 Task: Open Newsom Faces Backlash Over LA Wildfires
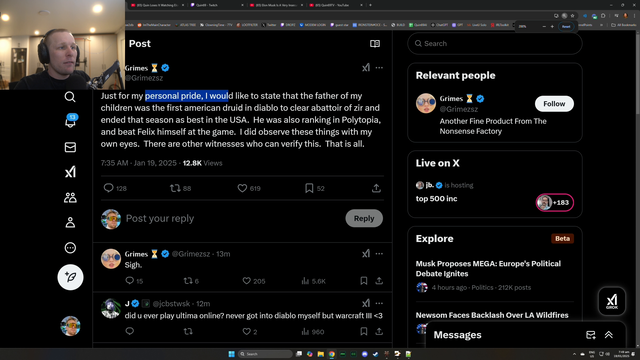(492, 315)
